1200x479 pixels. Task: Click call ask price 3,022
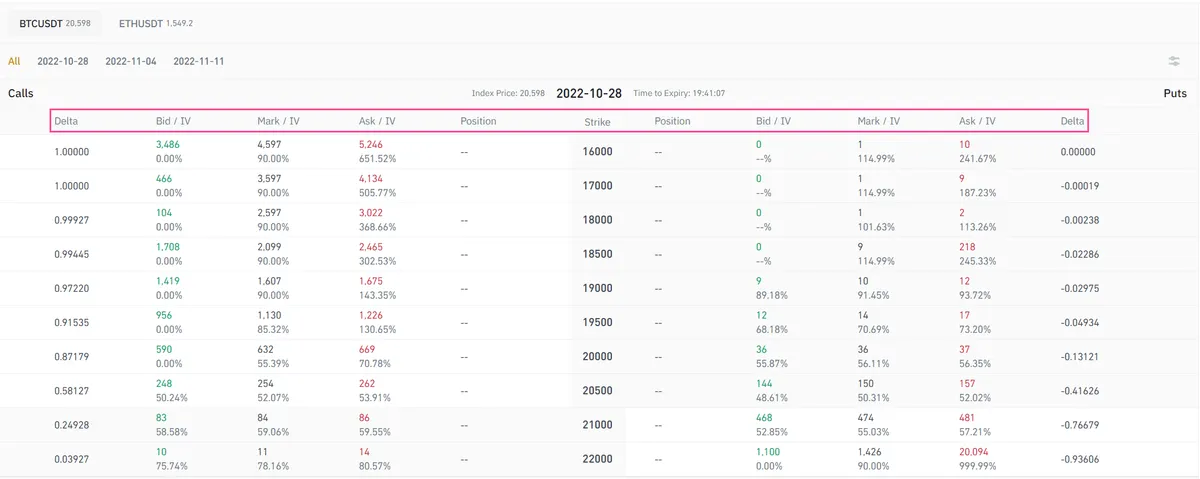371,213
